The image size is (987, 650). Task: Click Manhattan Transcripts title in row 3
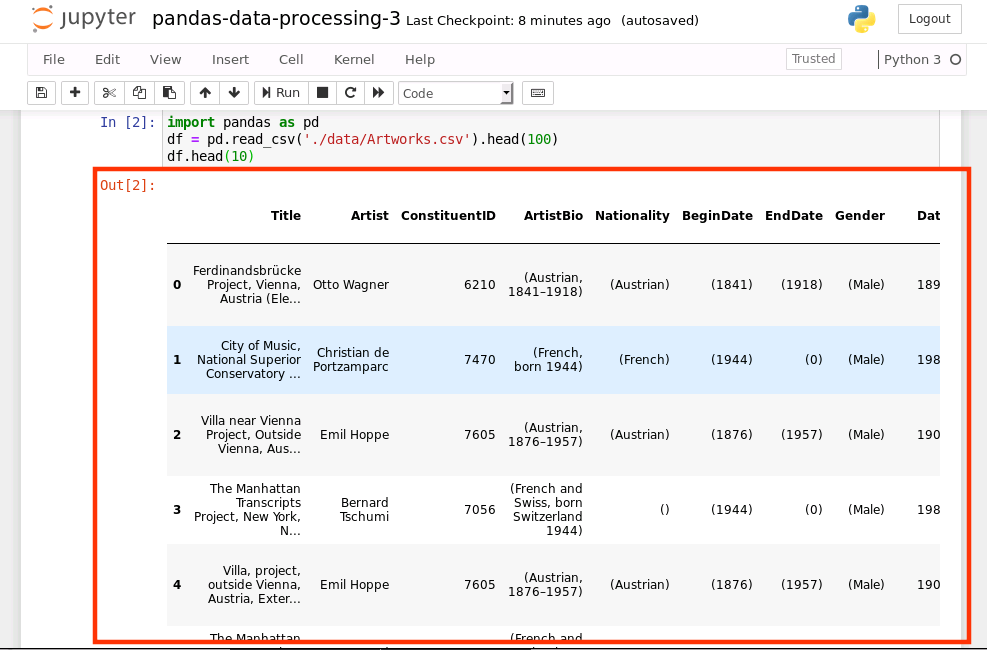point(247,510)
